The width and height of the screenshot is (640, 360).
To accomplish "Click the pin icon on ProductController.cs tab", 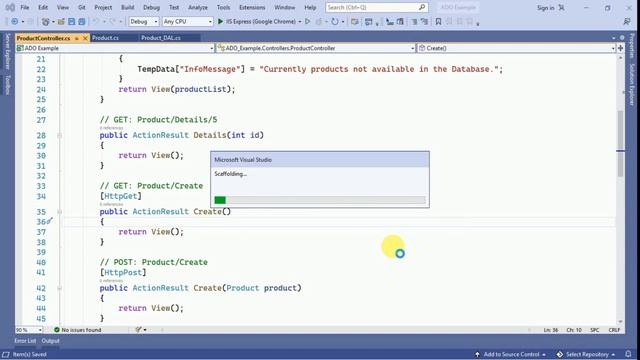I will click(76, 38).
